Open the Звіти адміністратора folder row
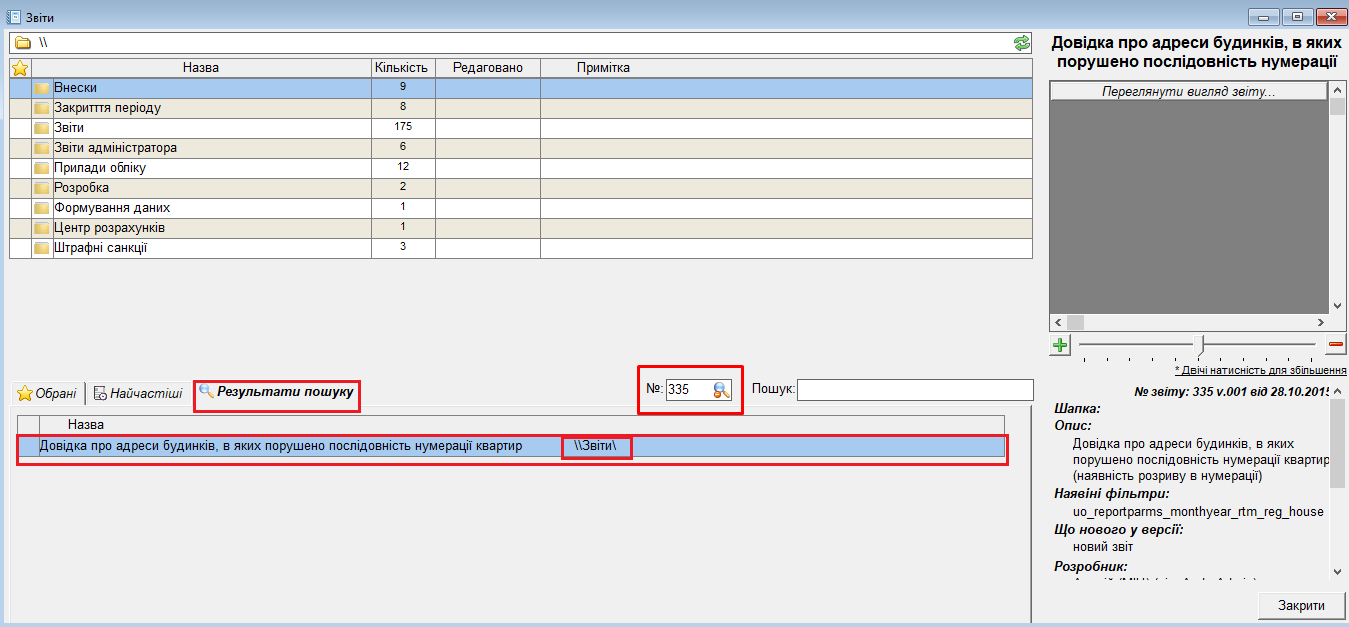 (x=115, y=148)
